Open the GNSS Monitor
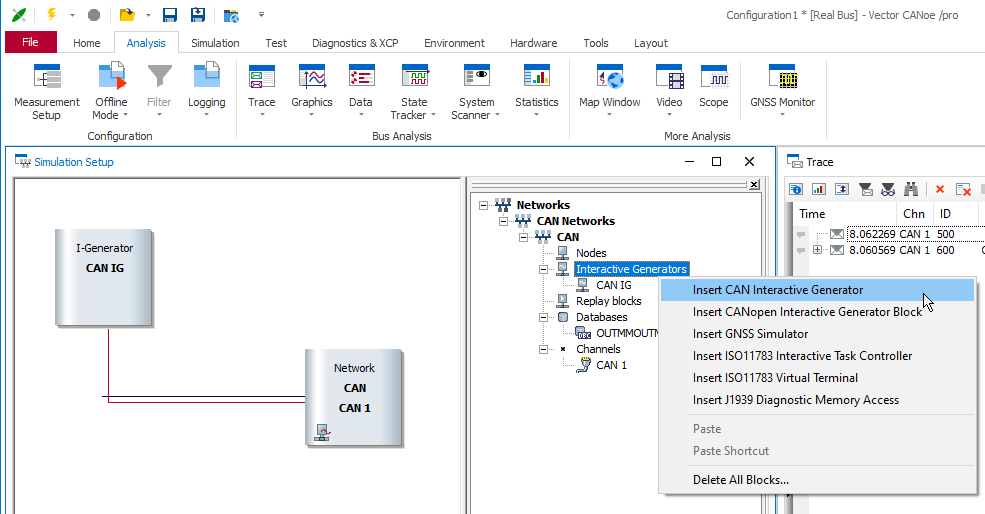The height and width of the screenshot is (514, 985). coord(782,79)
